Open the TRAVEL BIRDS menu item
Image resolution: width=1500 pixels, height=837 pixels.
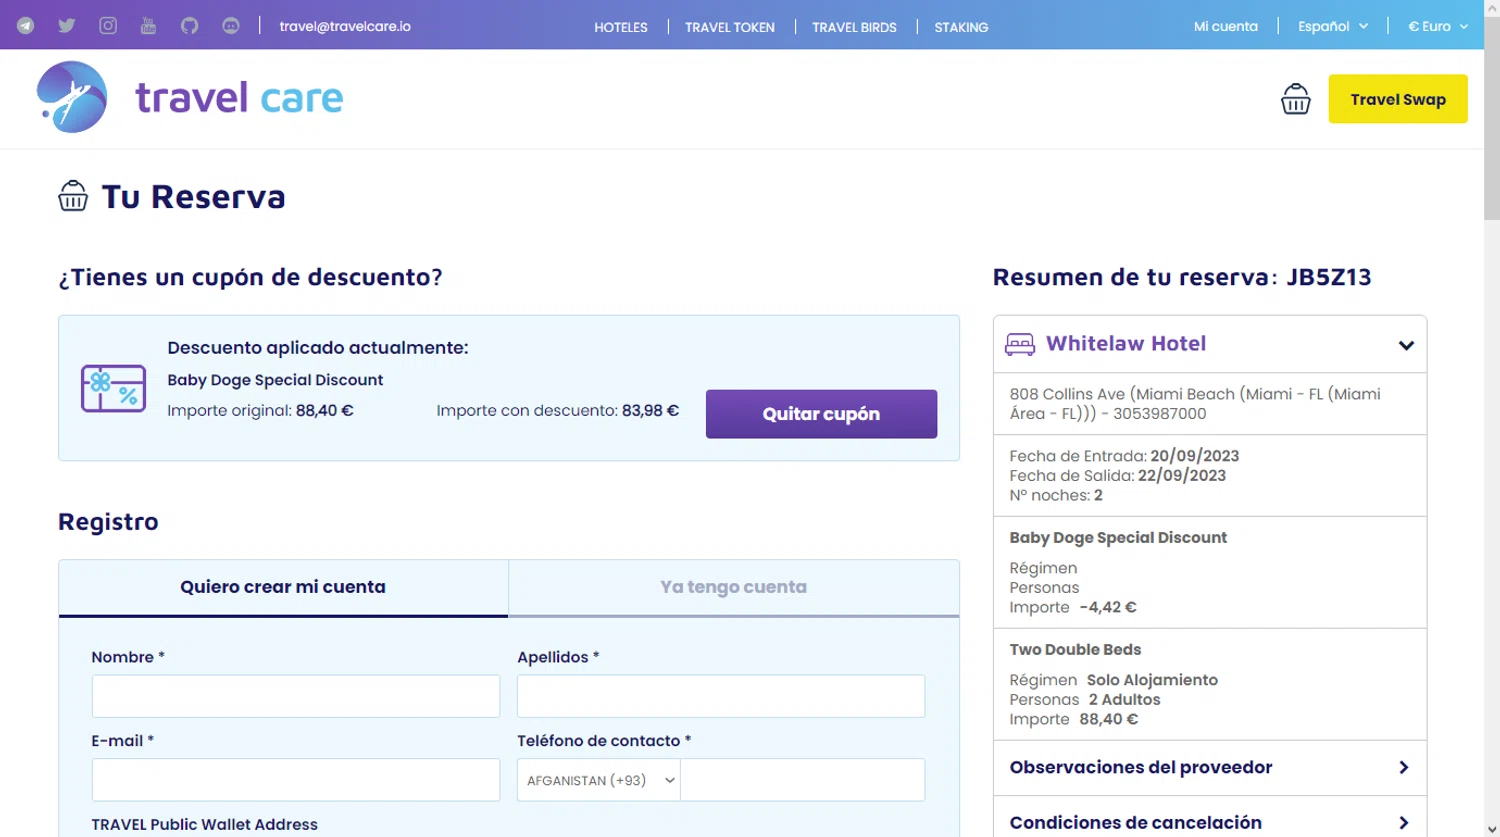[855, 27]
